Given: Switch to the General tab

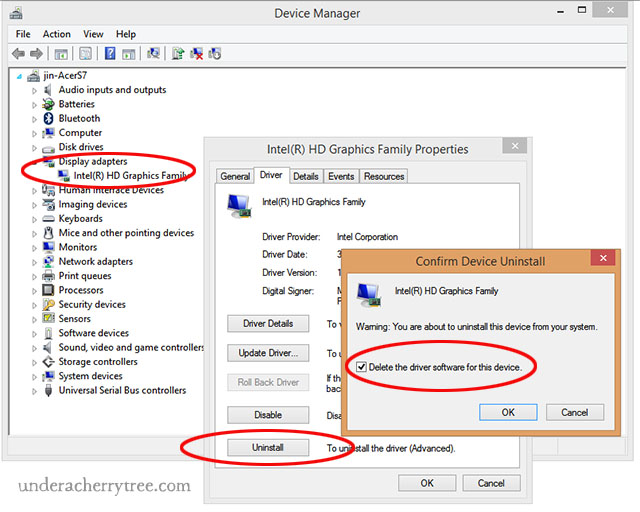Looking at the screenshot, I should (x=235, y=176).
